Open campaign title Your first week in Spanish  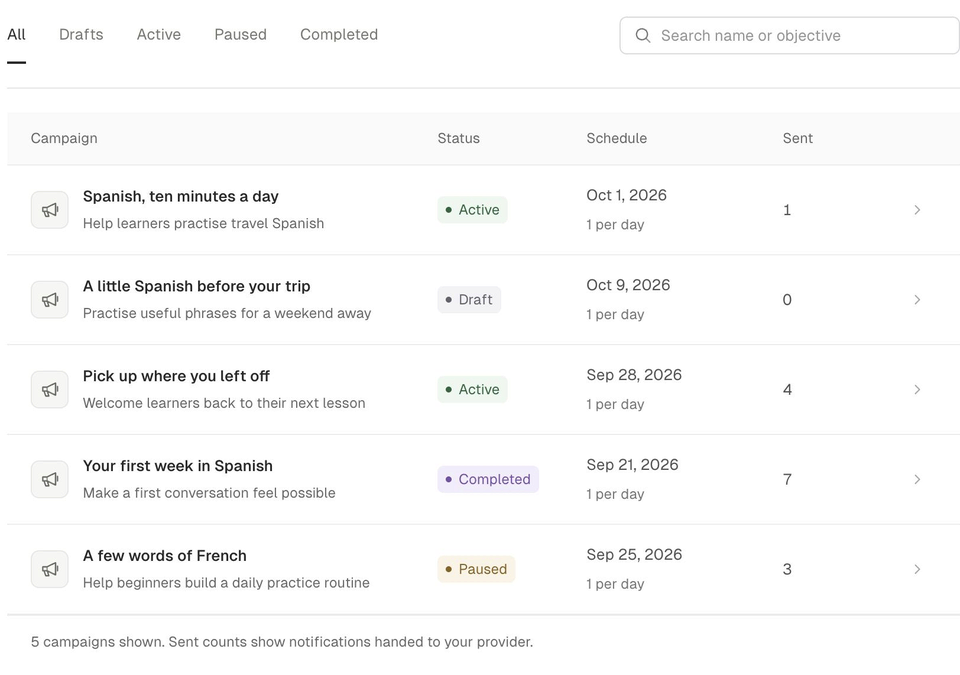pyautogui.click(x=178, y=466)
